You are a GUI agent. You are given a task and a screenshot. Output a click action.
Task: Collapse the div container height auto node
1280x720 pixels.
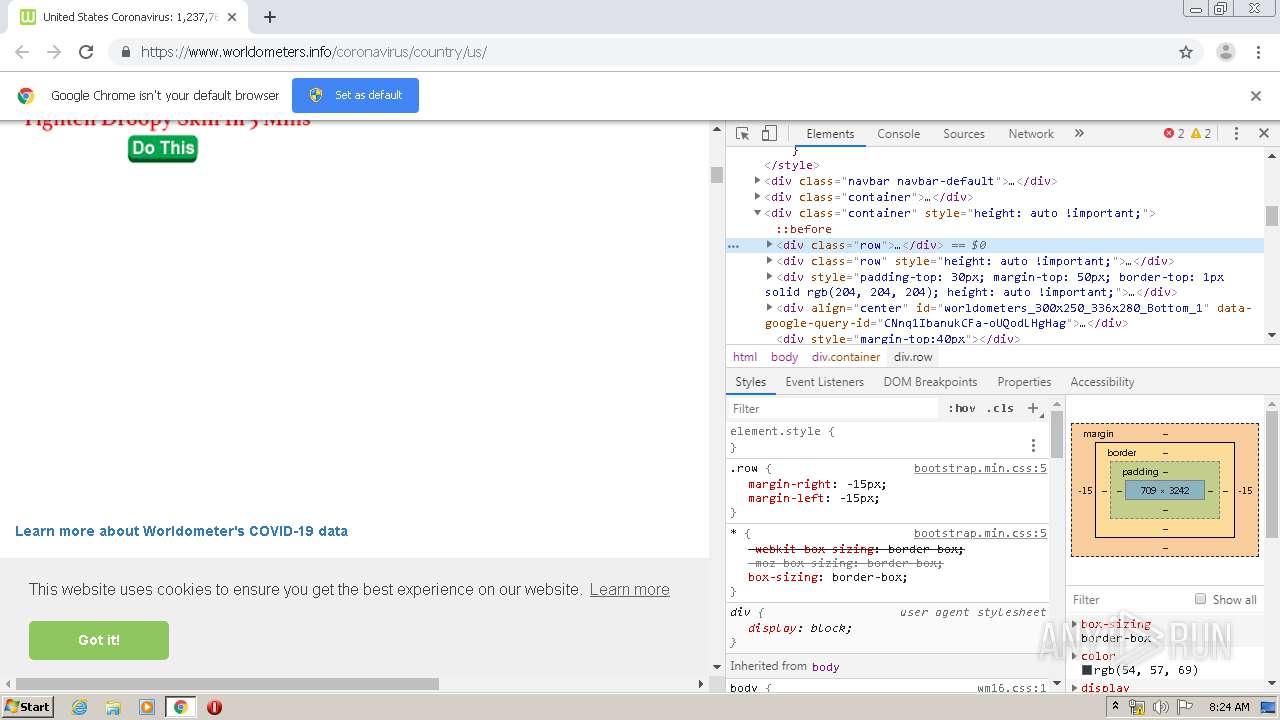click(758, 213)
